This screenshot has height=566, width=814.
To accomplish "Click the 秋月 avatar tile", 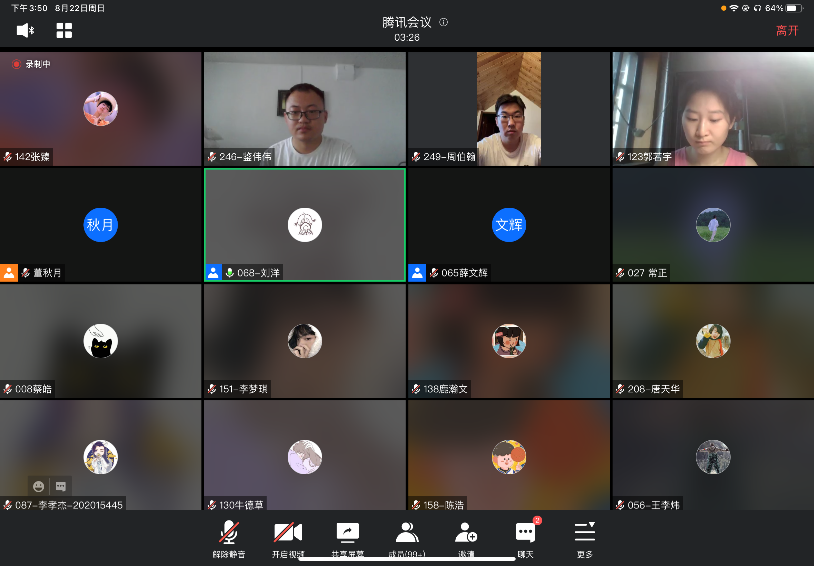I will tap(101, 225).
